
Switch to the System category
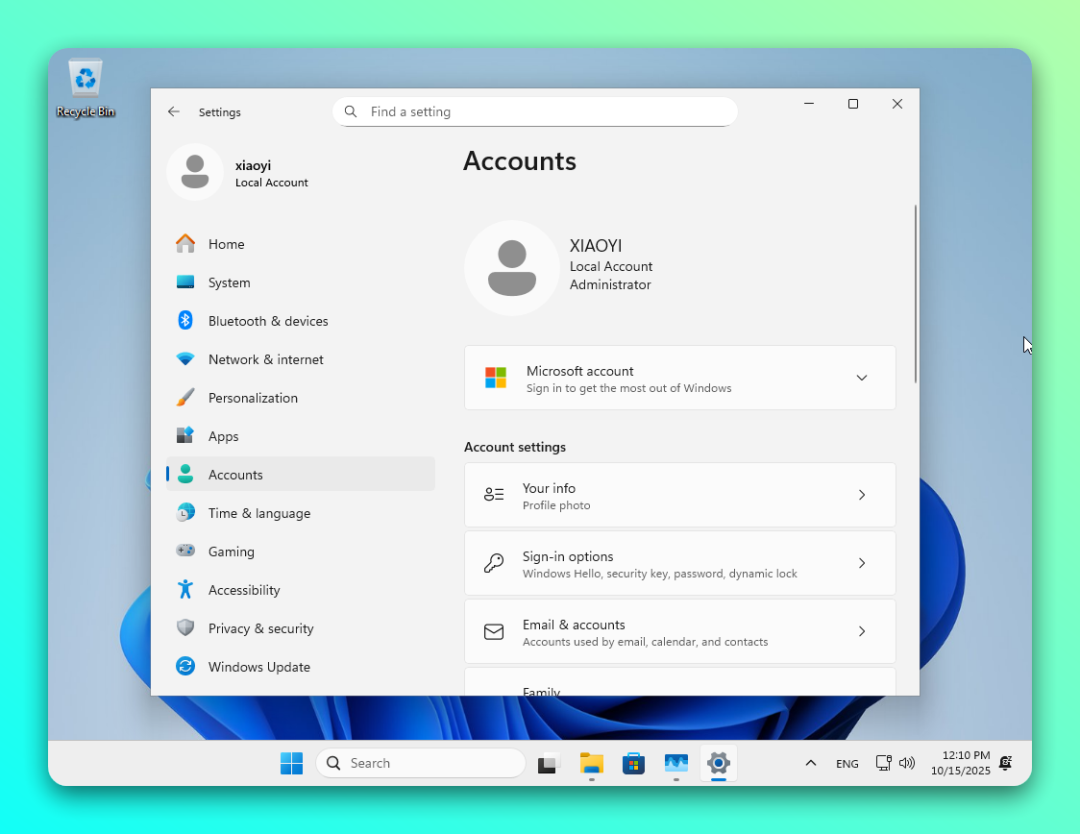tap(228, 283)
